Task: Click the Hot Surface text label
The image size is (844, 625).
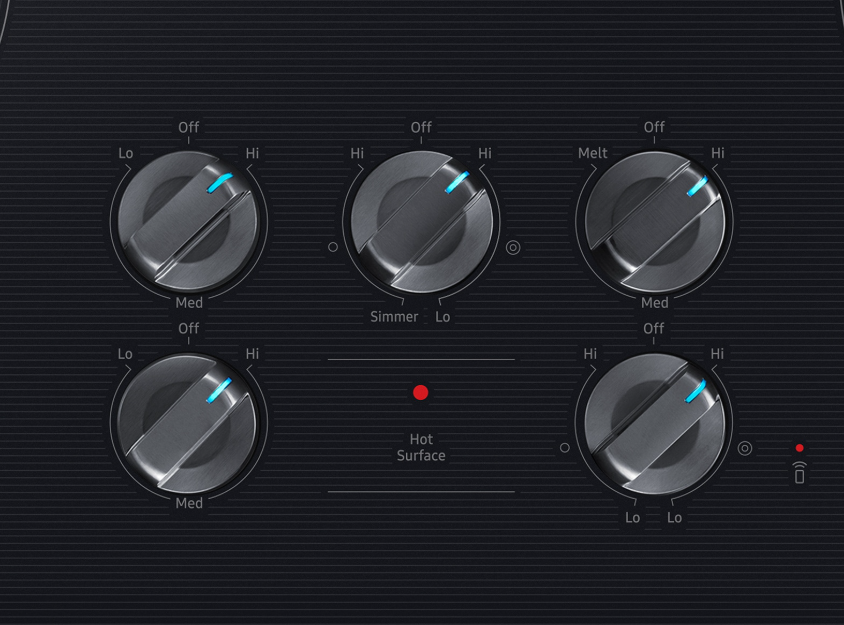Action: (421, 447)
